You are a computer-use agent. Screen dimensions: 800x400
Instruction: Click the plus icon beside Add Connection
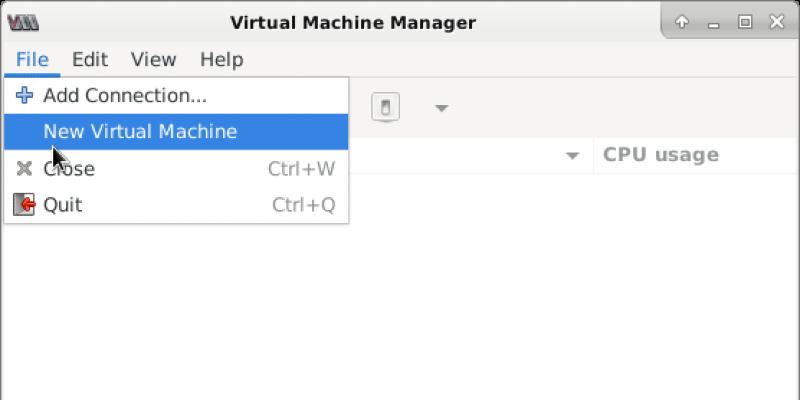[x=25, y=96]
